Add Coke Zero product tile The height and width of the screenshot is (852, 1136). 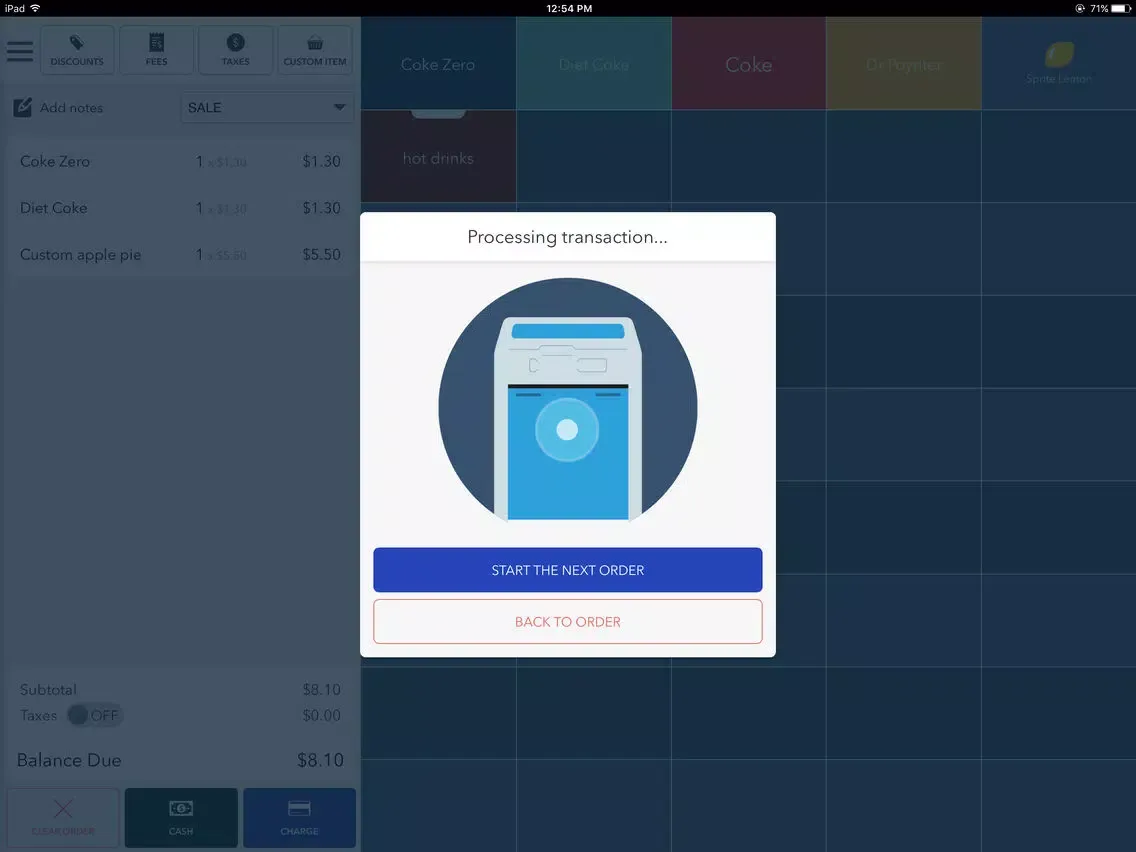coord(438,64)
